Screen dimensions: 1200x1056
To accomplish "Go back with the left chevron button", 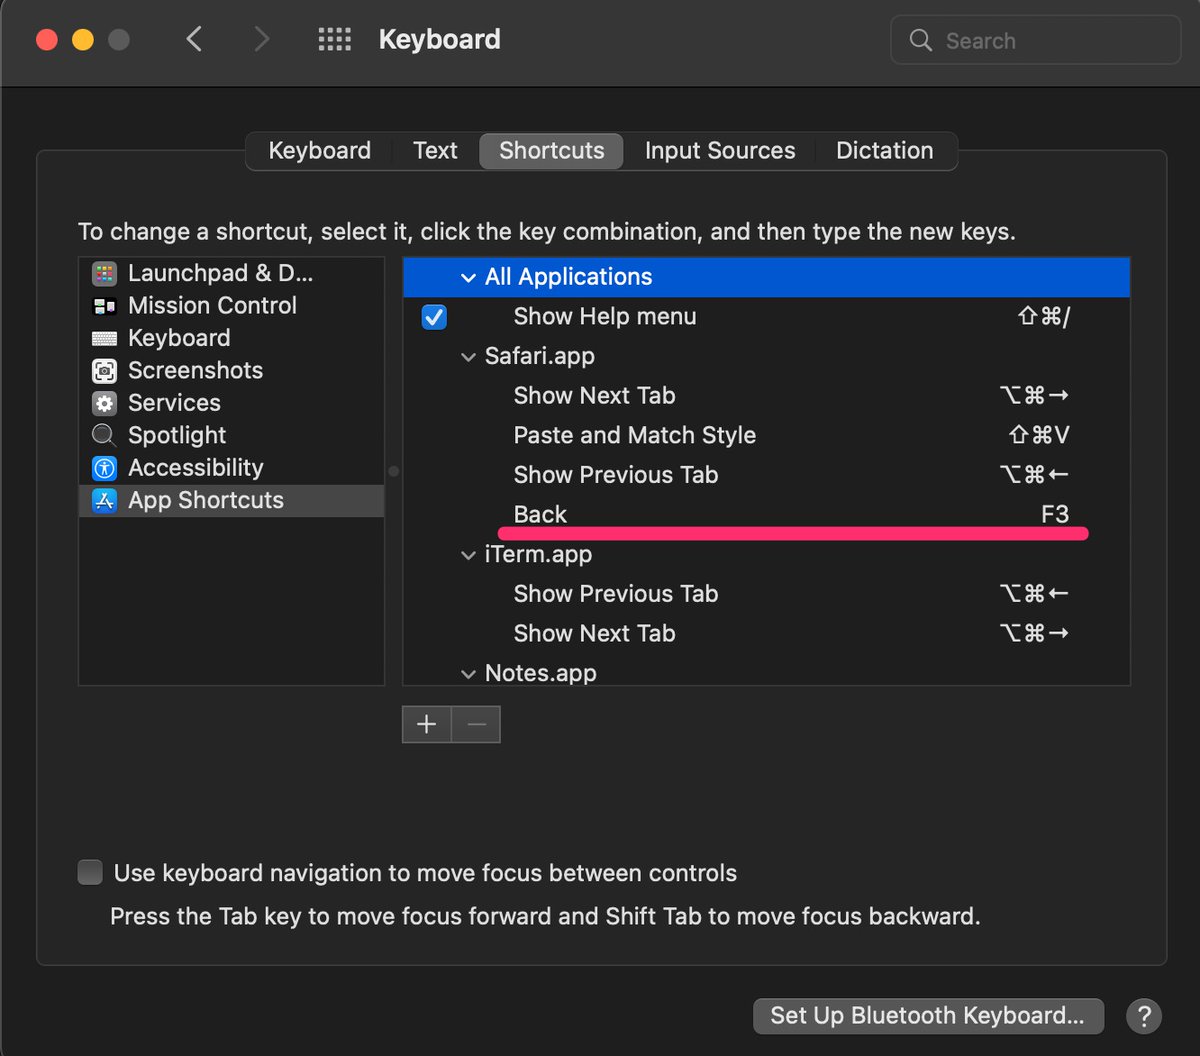I will 194,40.
